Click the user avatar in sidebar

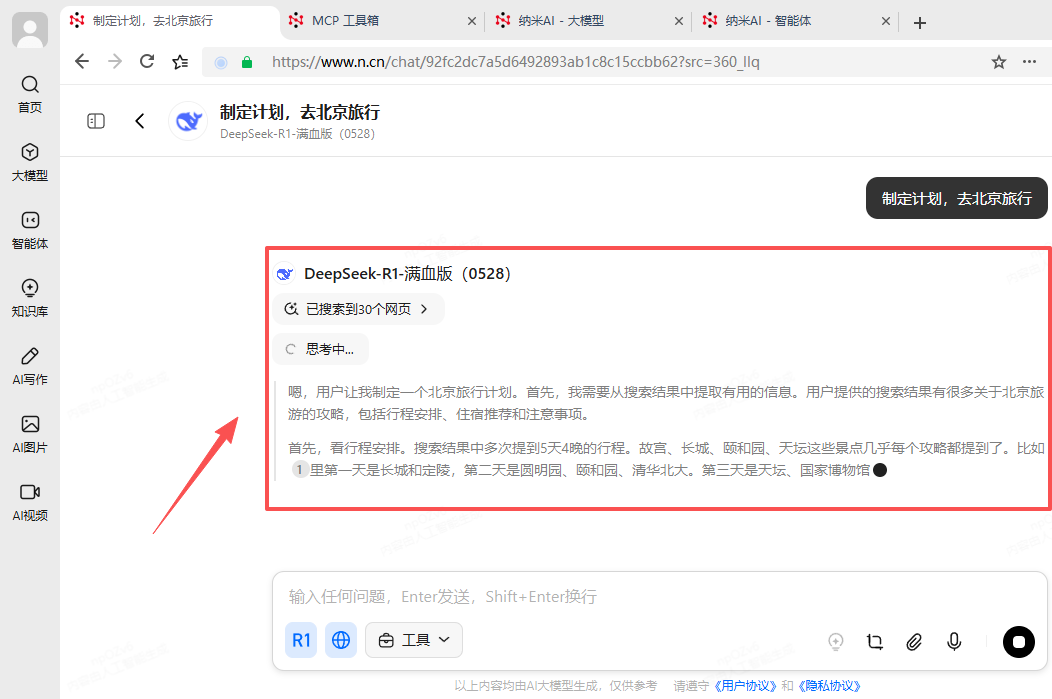click(30, 30)
